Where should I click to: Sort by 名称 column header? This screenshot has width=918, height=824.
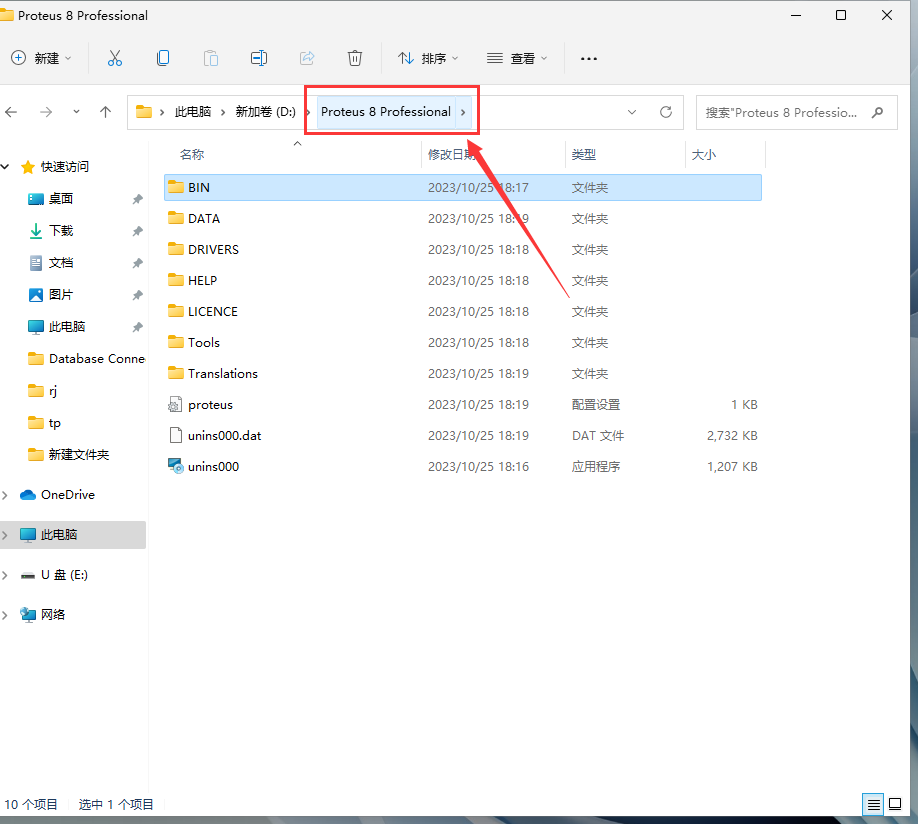click(x=192, y=155)
